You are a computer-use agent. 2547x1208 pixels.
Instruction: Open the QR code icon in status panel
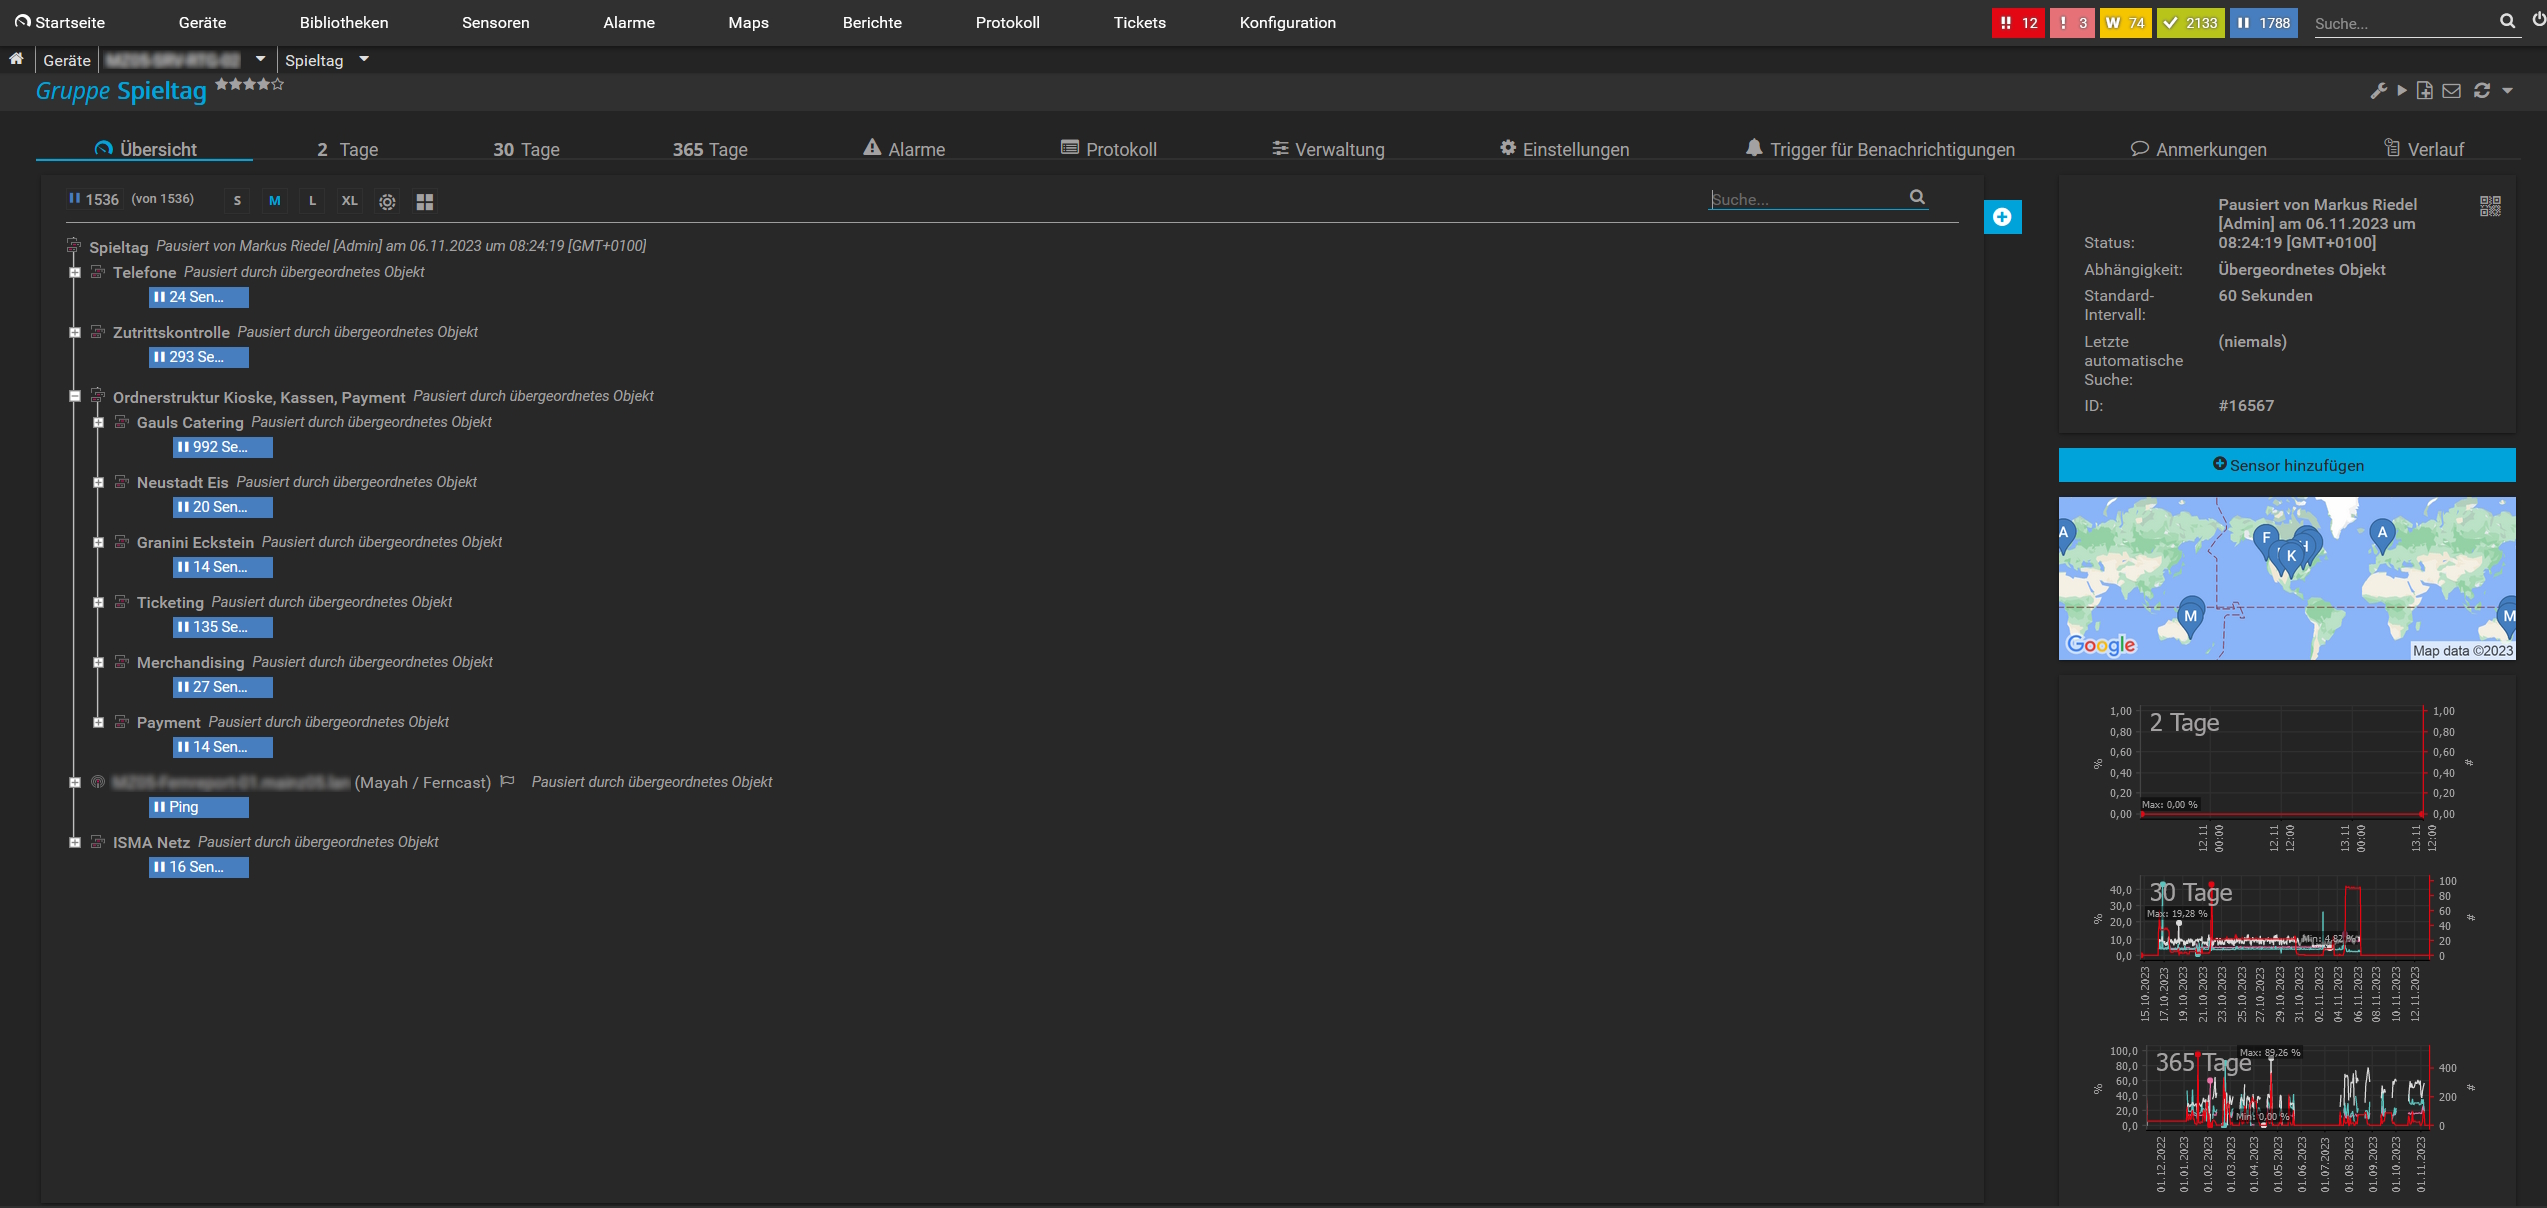[x=2489, y=206]
